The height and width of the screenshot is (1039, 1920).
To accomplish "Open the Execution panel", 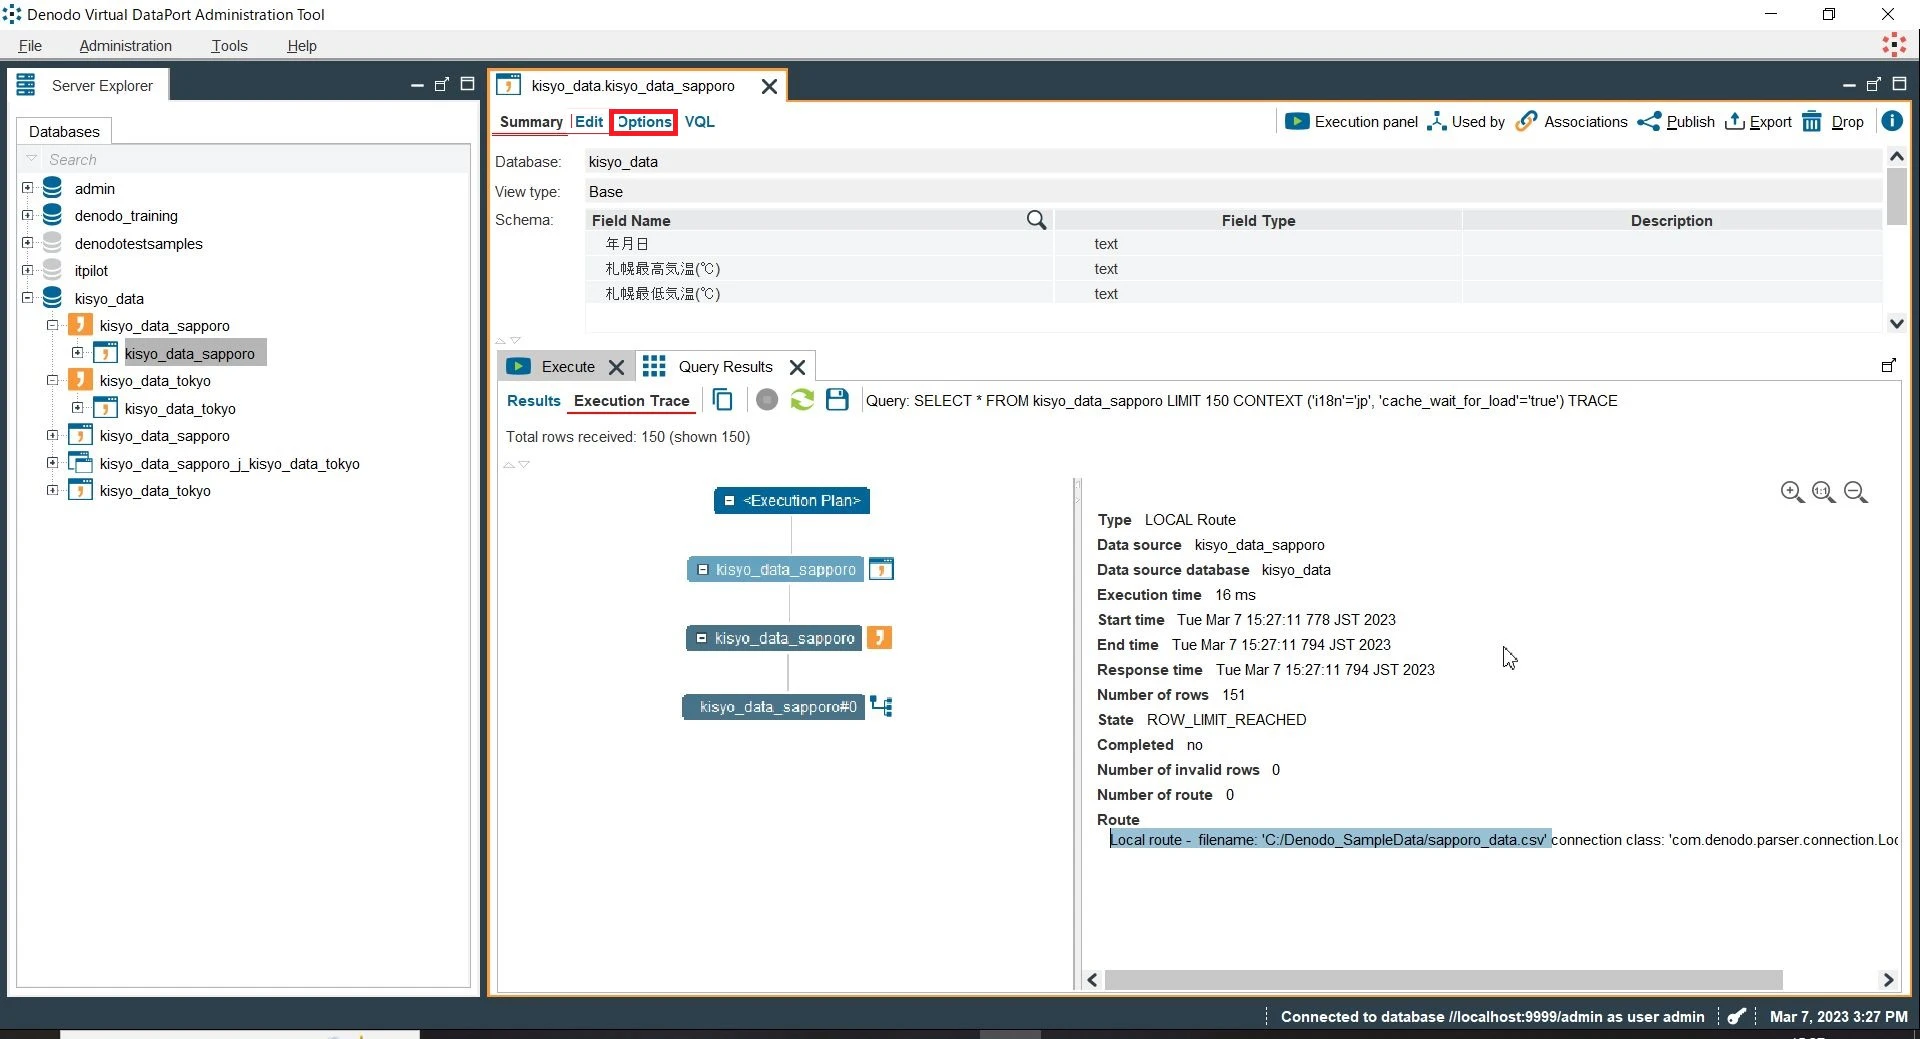I will click(1351, 122).
